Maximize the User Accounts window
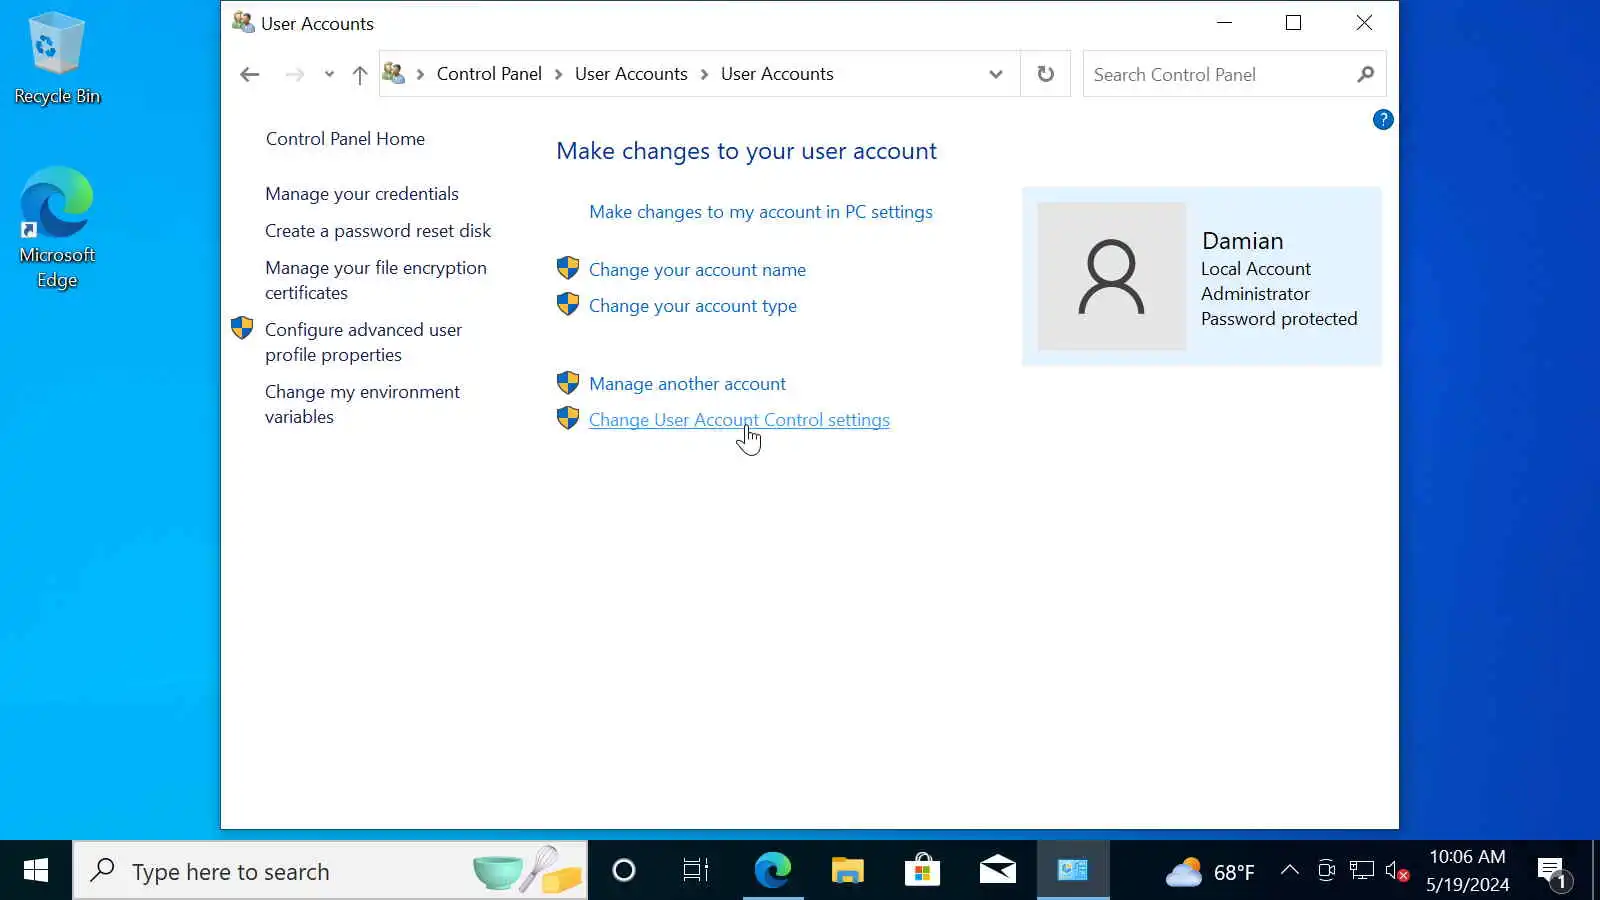This screenshot has height=900, width=1600. 1294,22
